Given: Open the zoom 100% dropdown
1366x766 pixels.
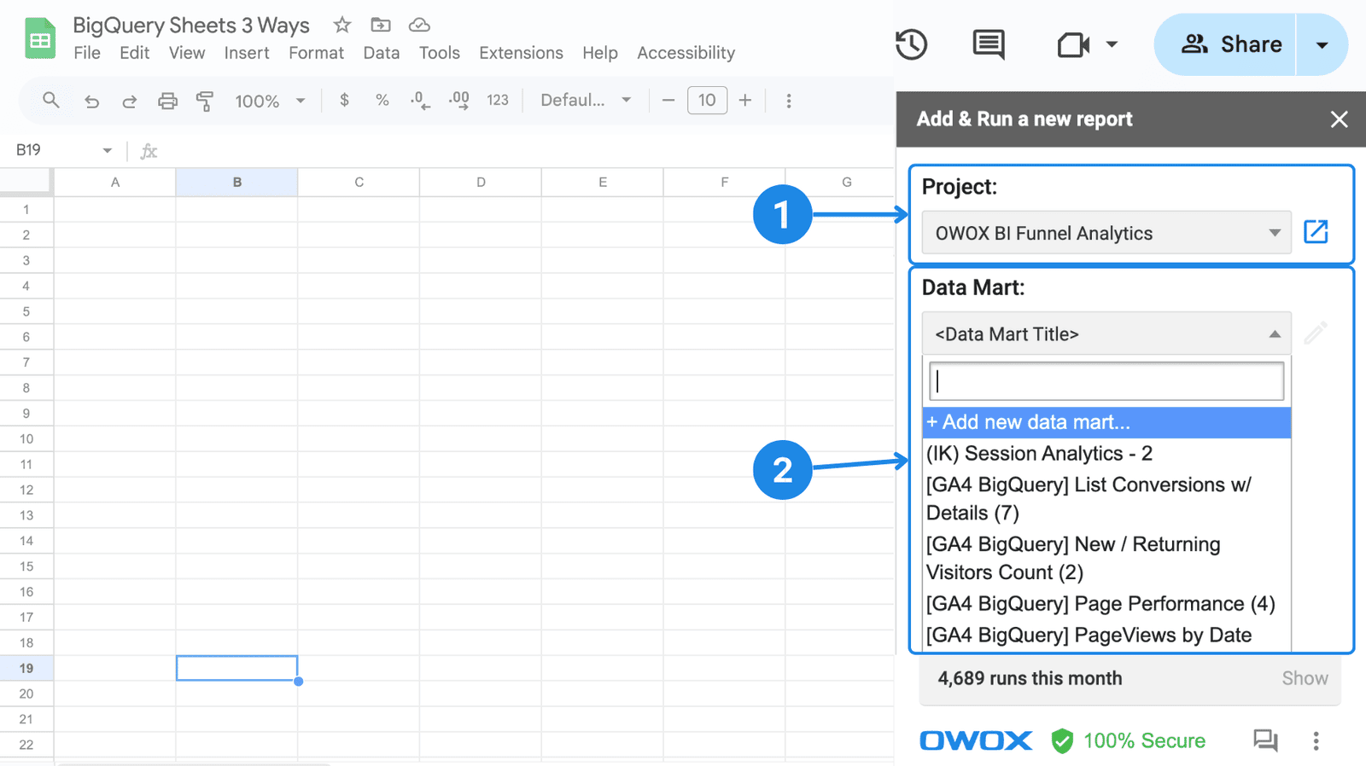Looking at the screenshot, I should click(x=269, y=100).
